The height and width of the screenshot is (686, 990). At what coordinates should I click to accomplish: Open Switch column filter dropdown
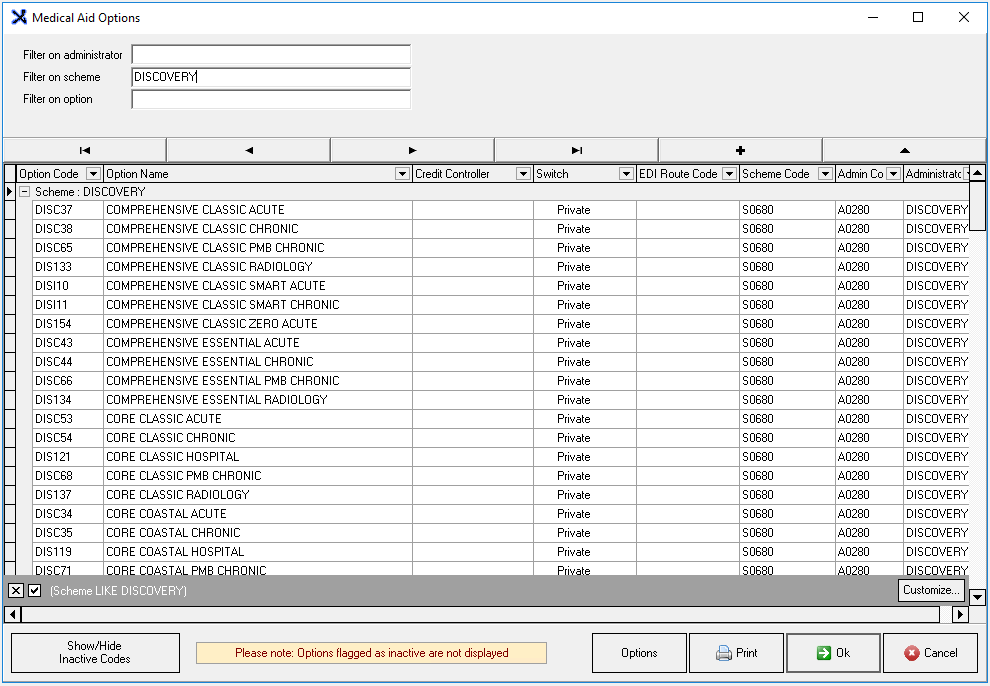[626, 174]
